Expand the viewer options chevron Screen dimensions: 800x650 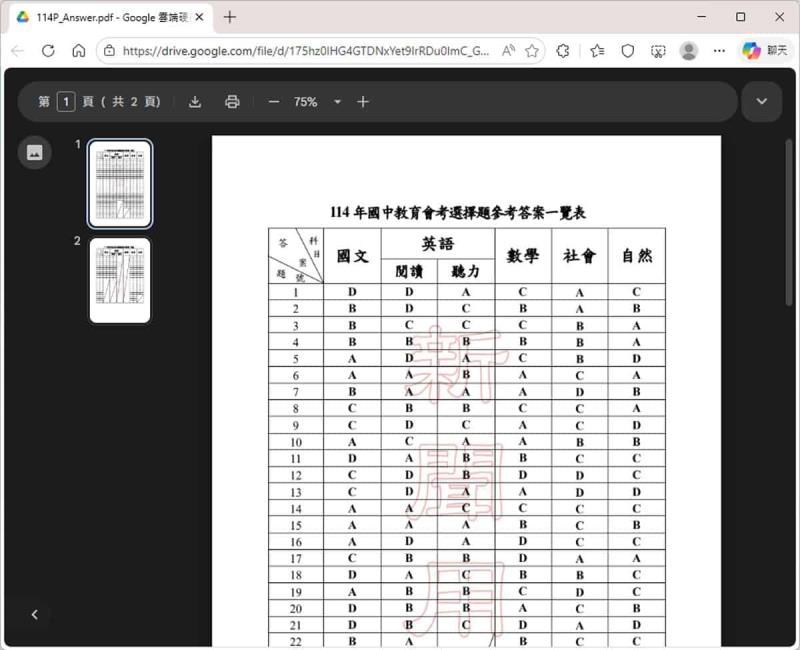(761, 101)
